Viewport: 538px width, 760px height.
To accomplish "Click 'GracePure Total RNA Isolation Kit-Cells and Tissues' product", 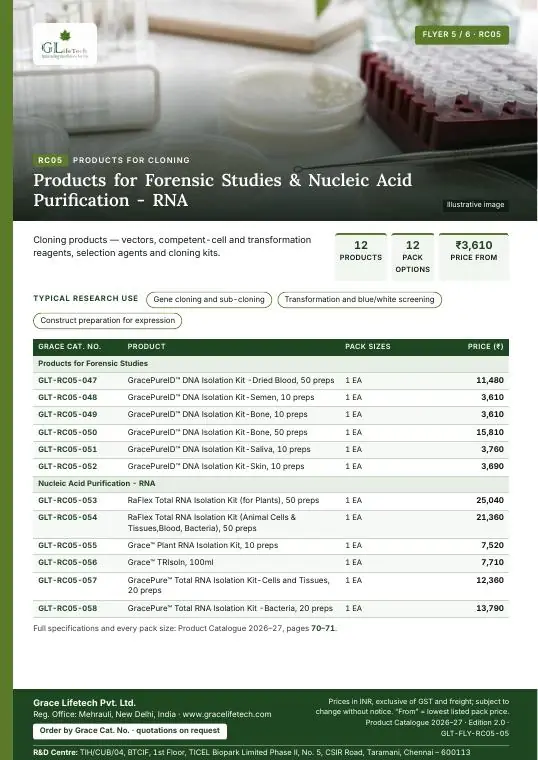I will click(x=229, y=586).
